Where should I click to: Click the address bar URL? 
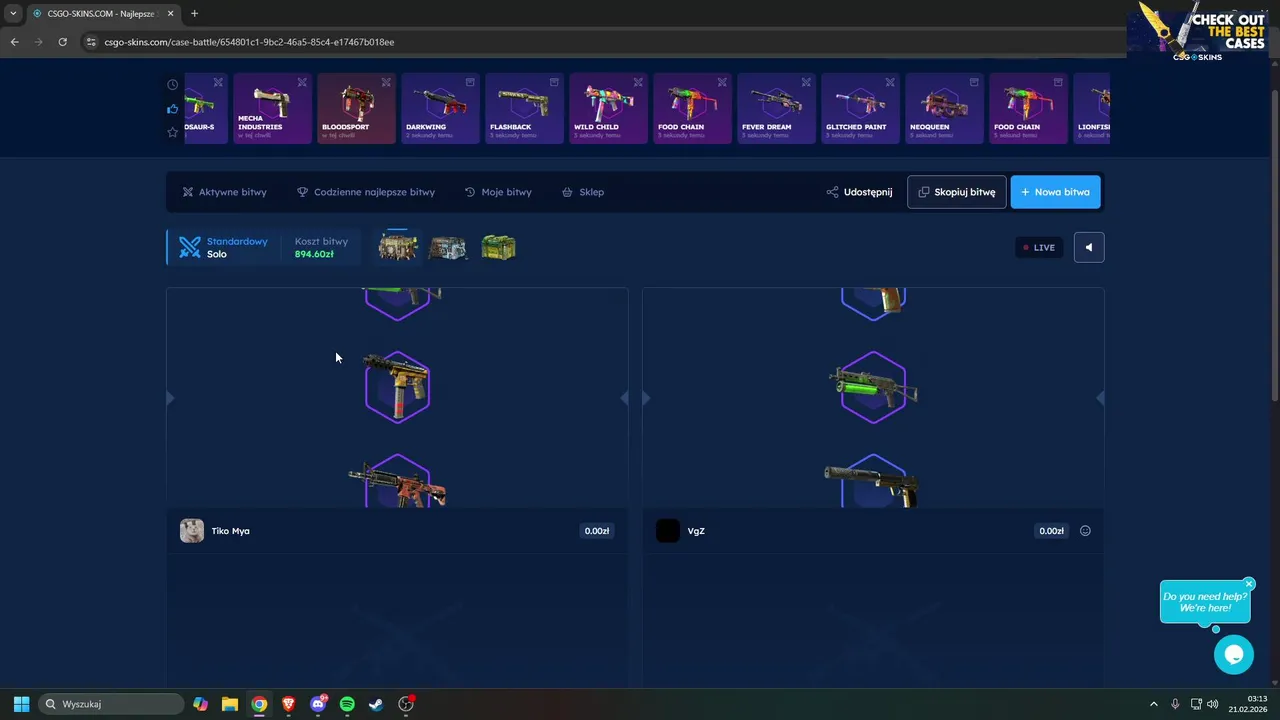tap(249, 42)
